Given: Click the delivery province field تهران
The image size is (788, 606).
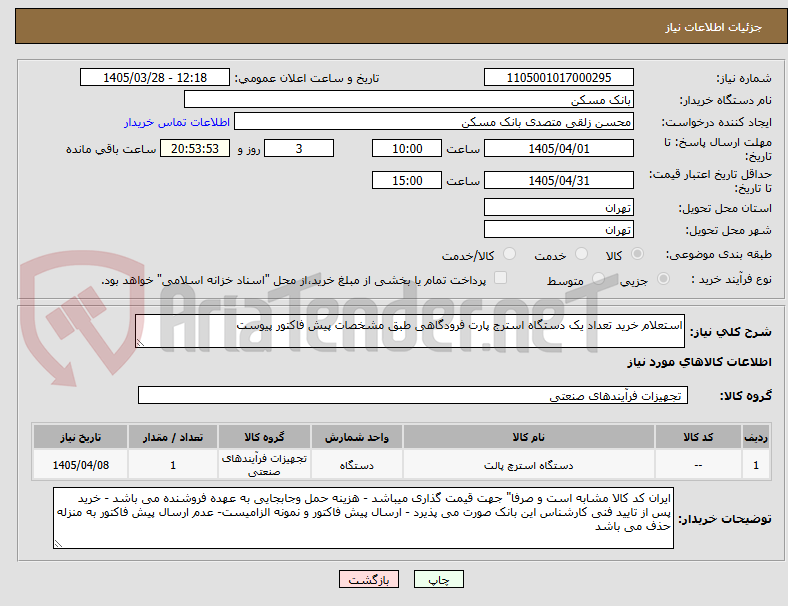Looking at the screenshot, I should 558,208.
